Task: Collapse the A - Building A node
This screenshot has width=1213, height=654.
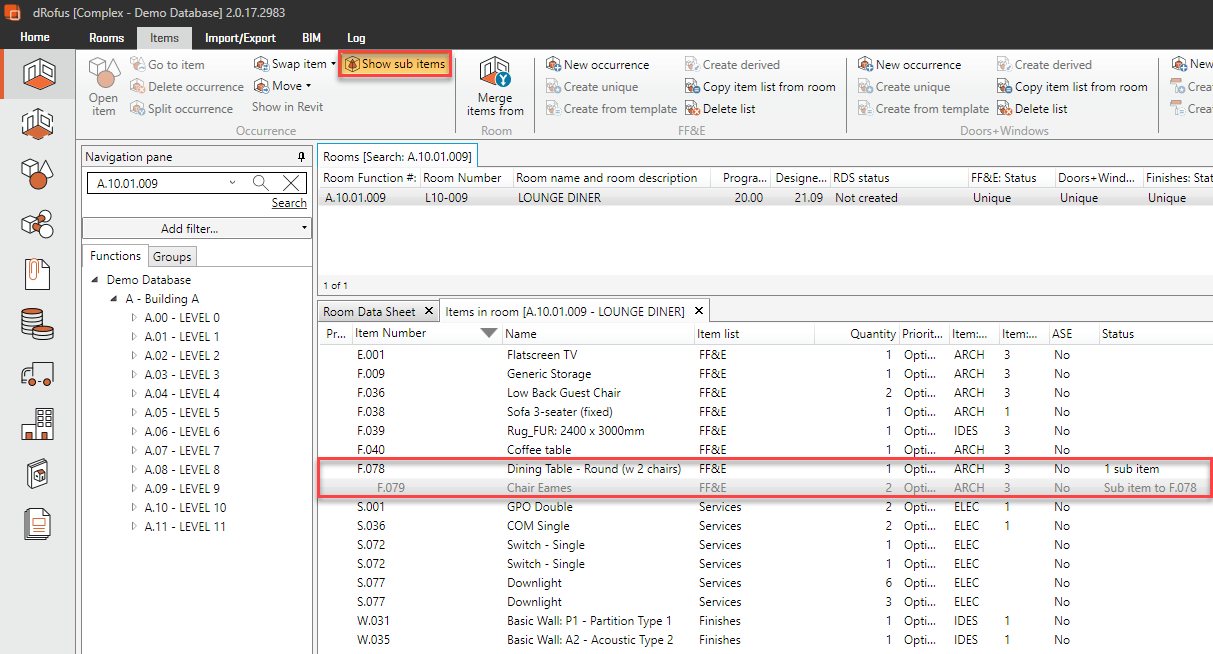Action: 114,299
